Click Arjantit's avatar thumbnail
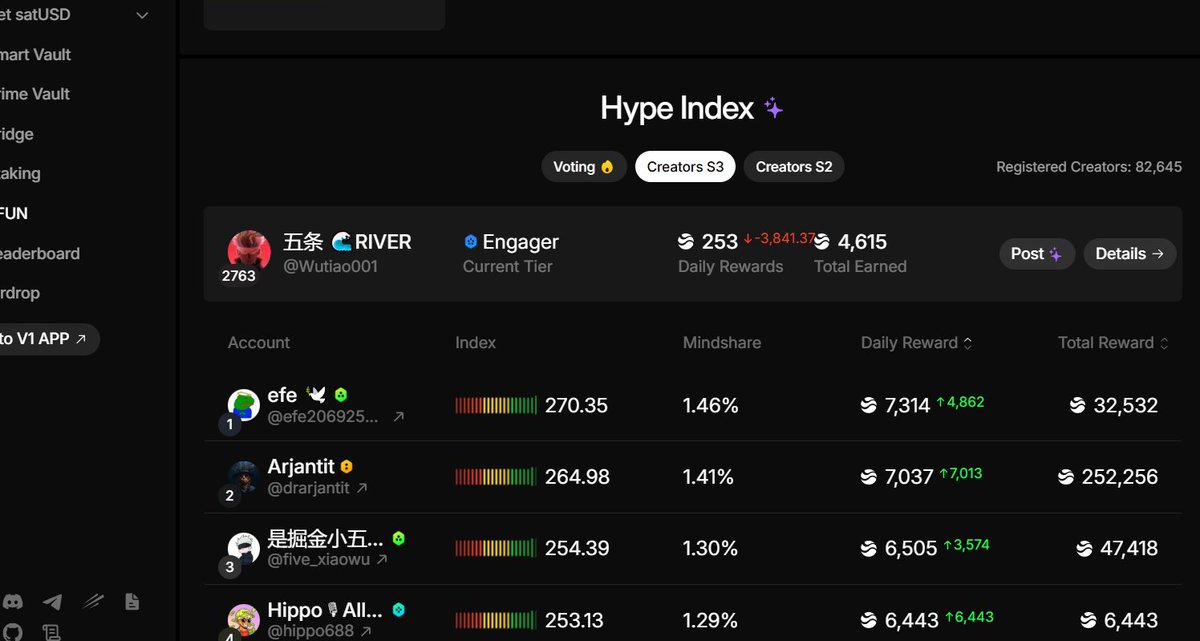 (x=243, y=476)
